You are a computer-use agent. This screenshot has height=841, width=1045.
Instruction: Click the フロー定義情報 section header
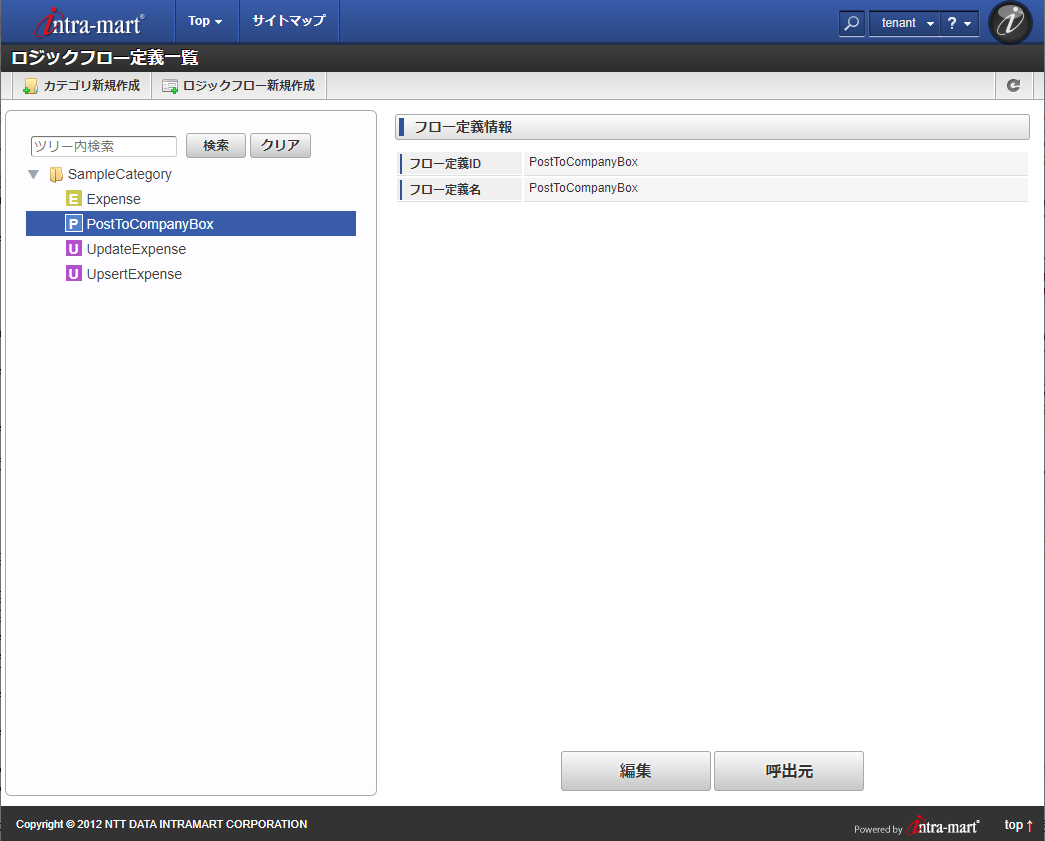712,127
